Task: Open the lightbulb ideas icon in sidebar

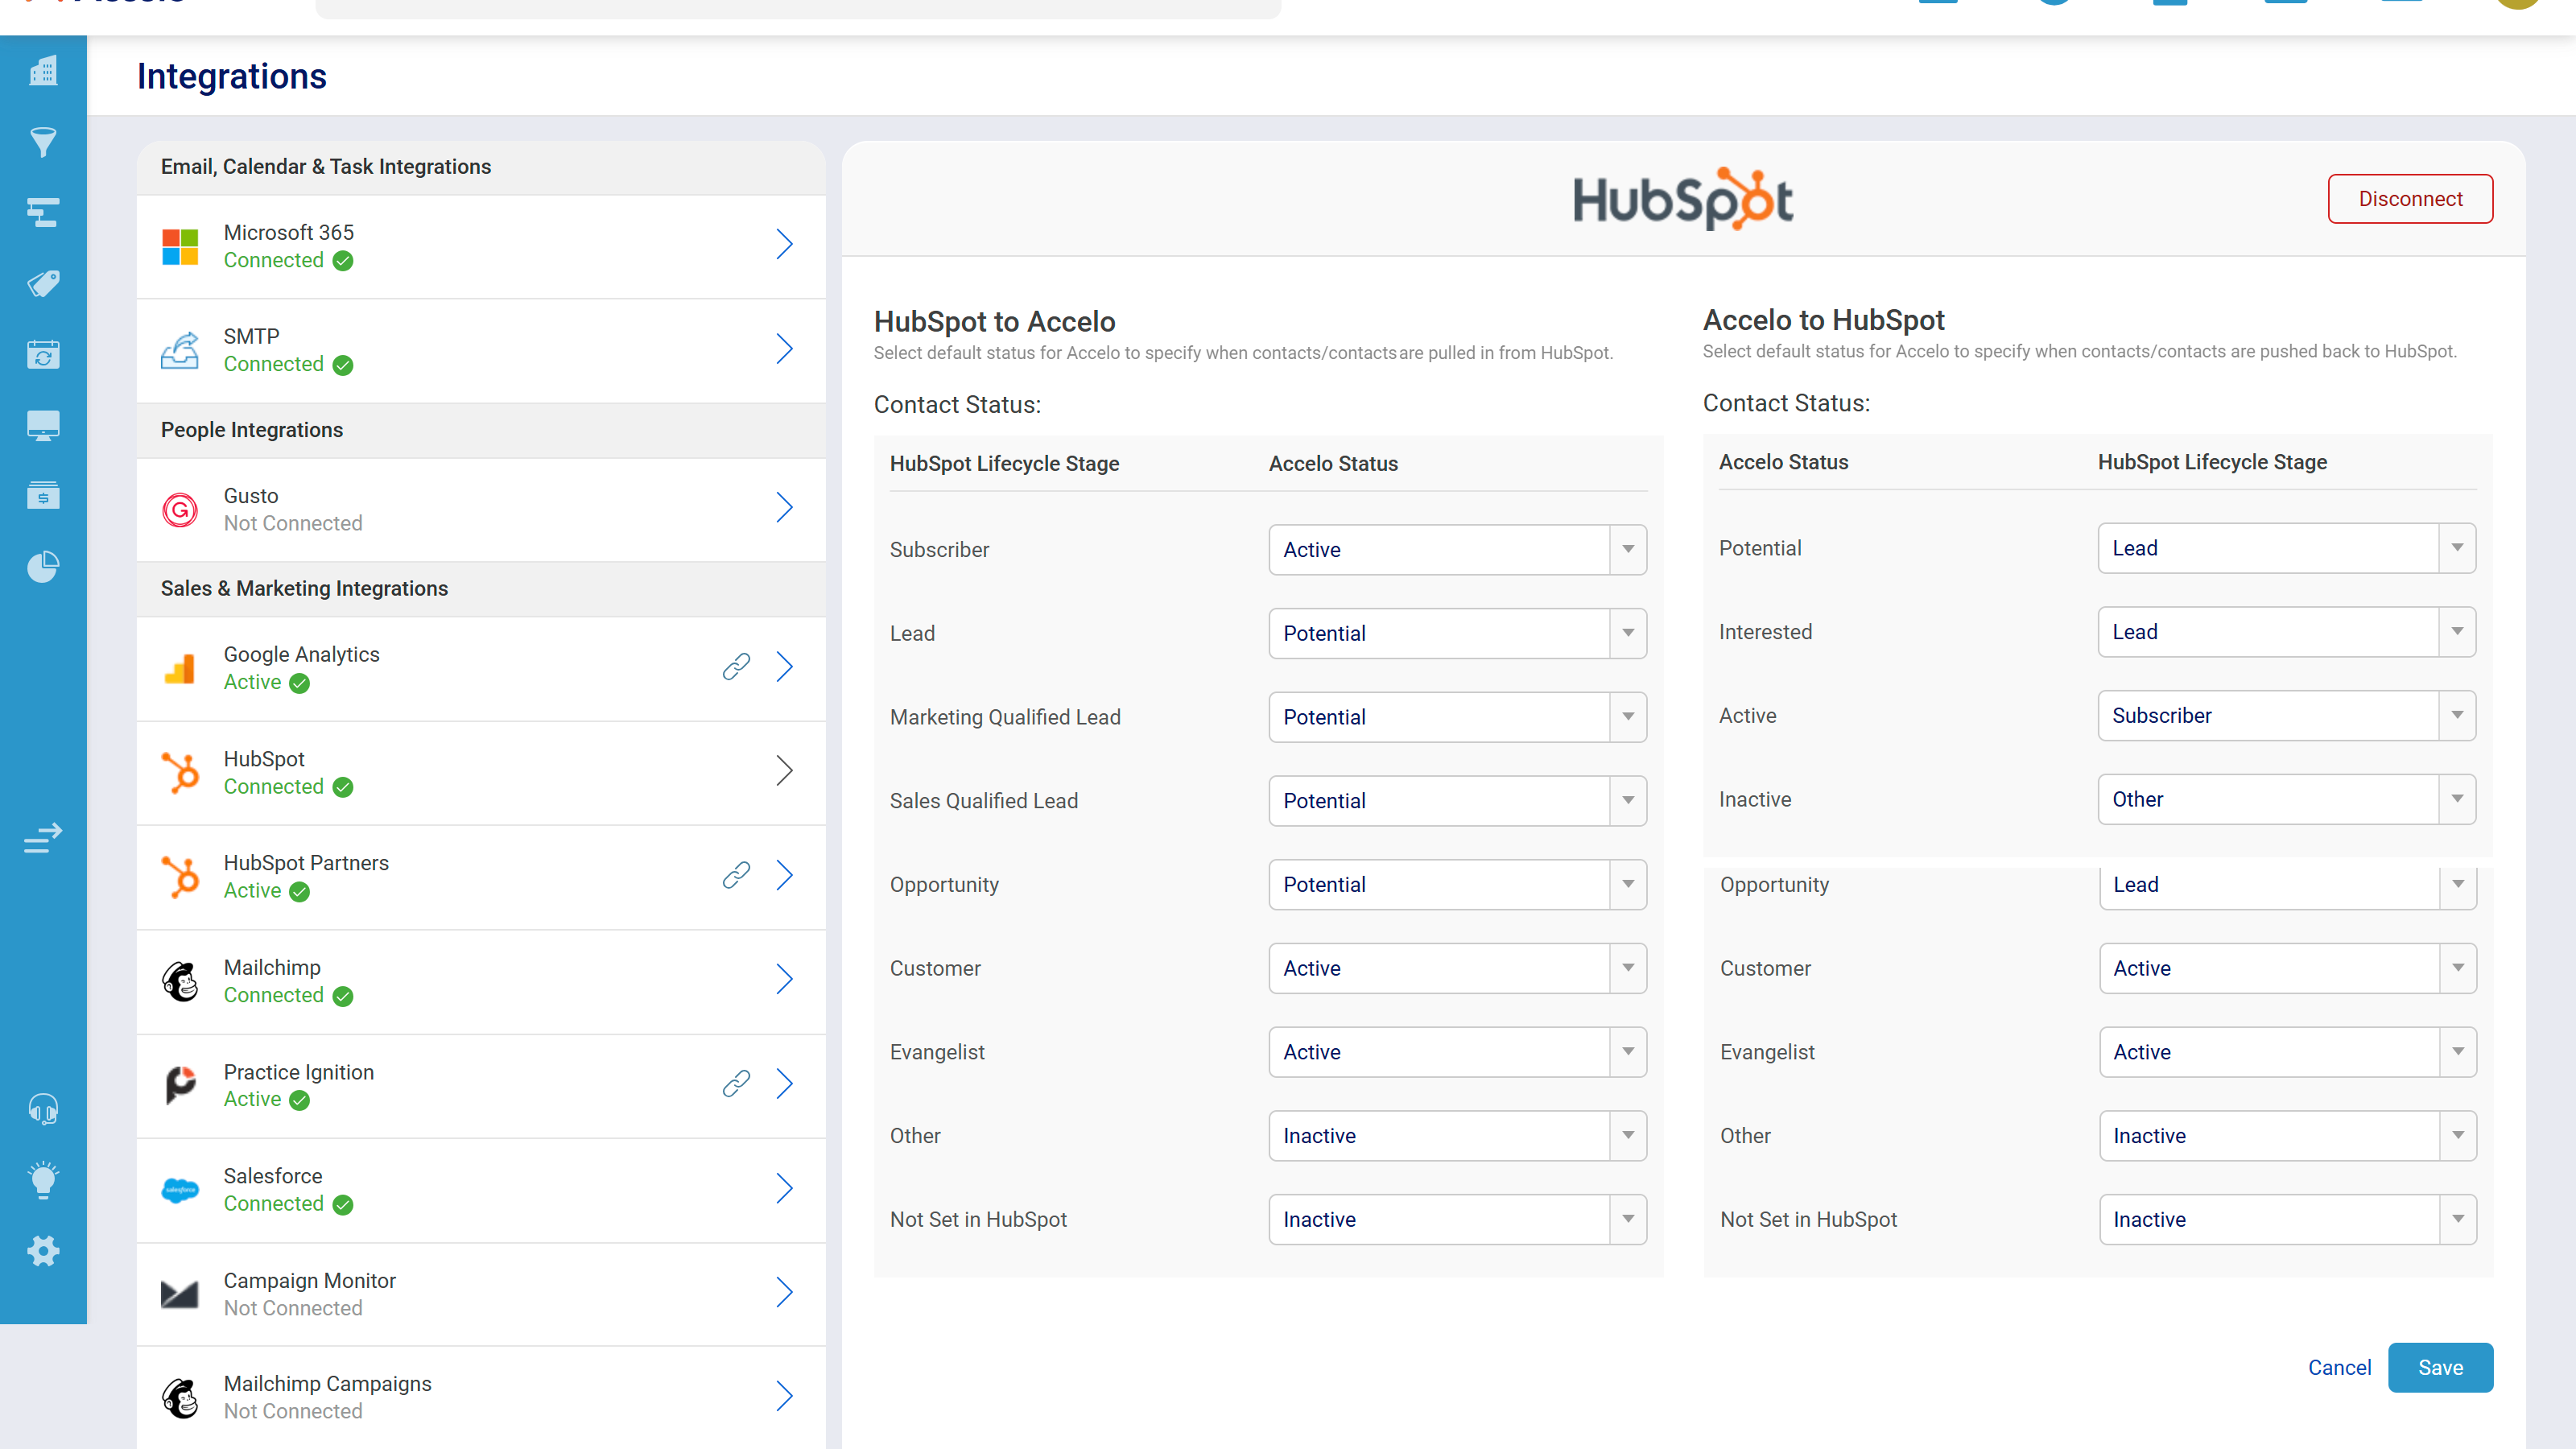Action: point(43,1180)
